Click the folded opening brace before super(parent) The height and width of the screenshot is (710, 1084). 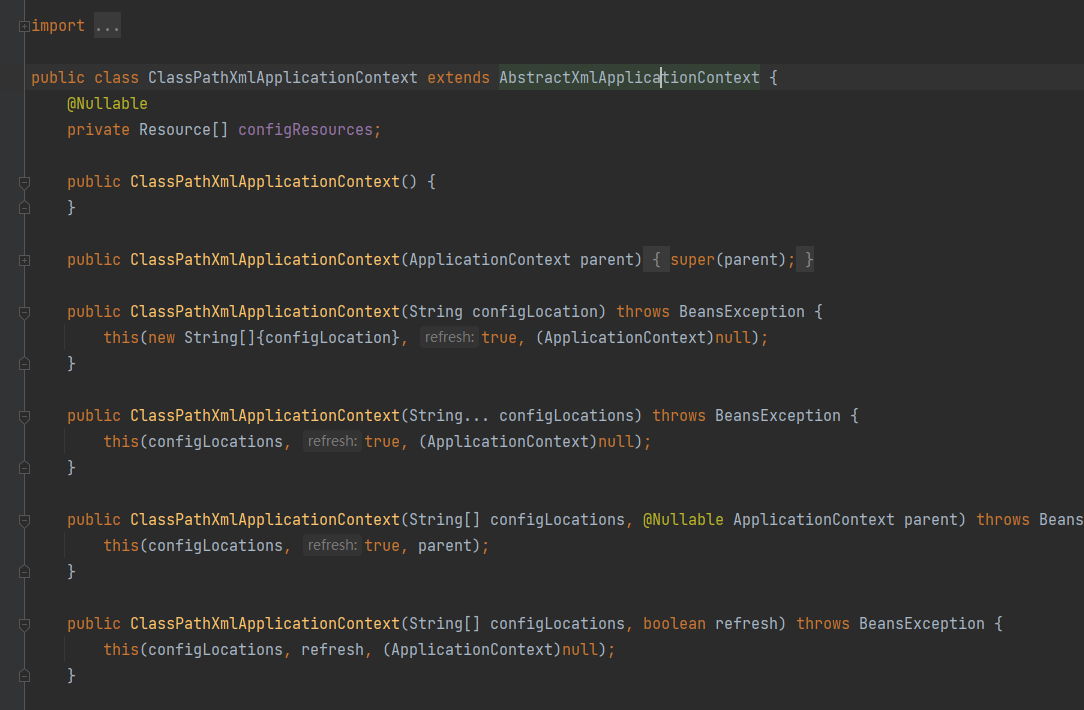click(x=656, y=260)
